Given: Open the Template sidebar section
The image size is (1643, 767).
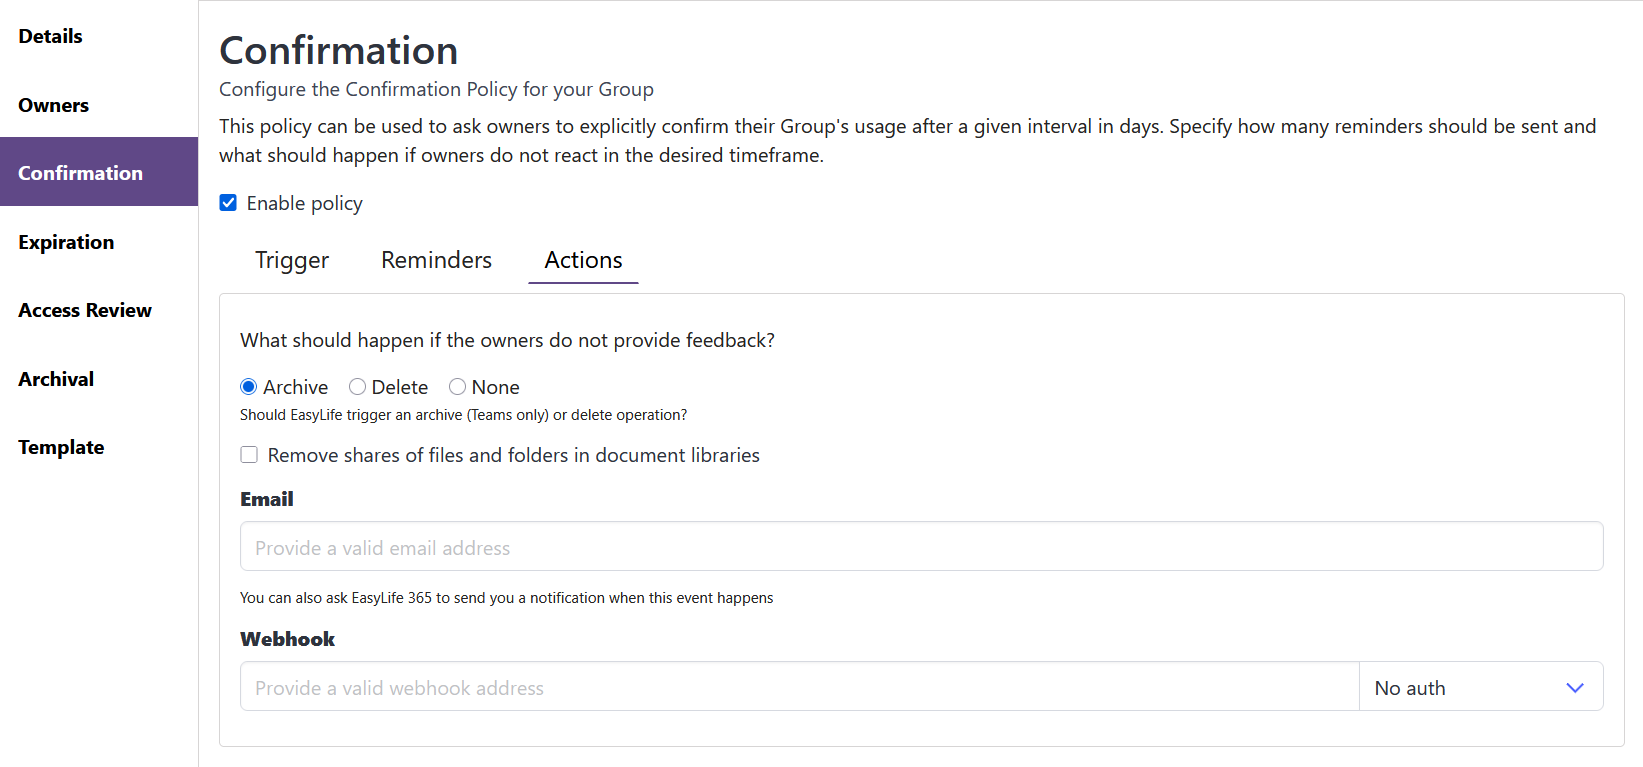Looking at the screenshot, I should pyautogui.click(x=61, y=447).
